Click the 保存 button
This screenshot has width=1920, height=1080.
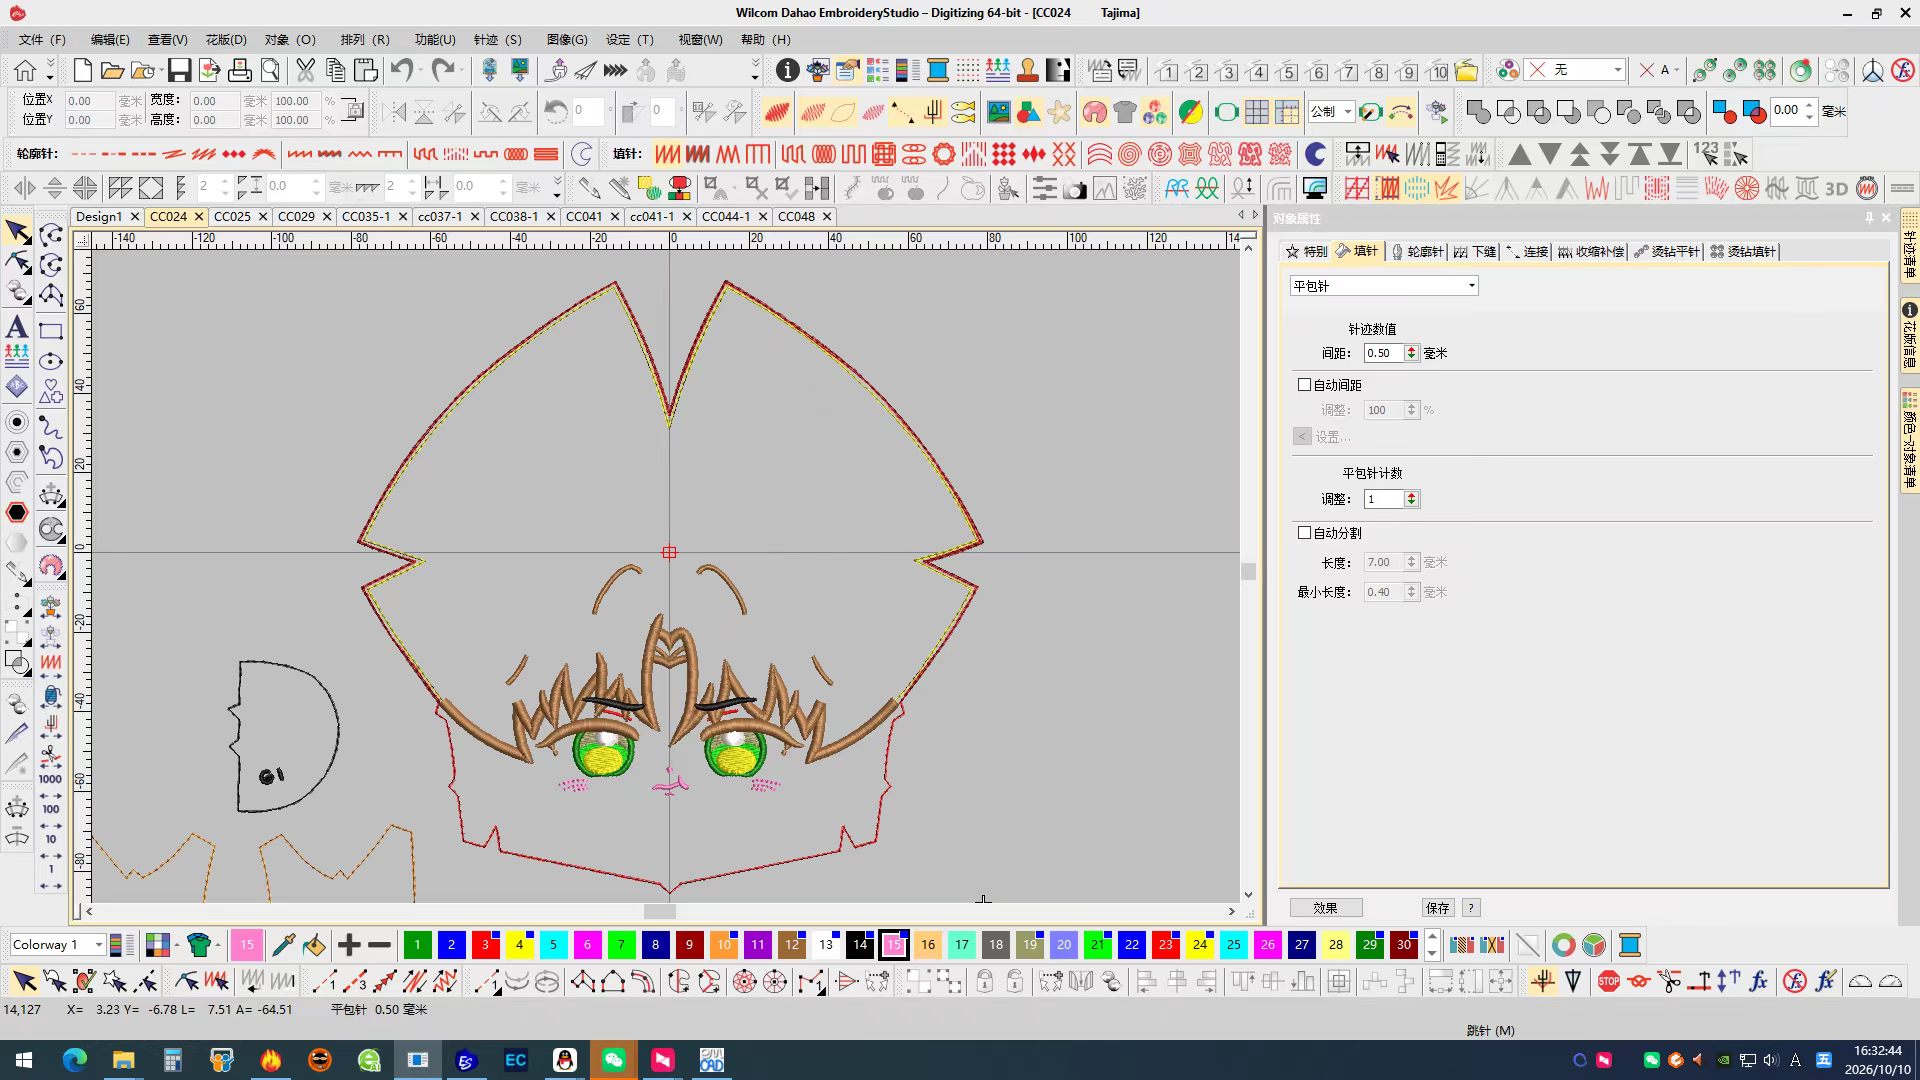pos(1438,908)
